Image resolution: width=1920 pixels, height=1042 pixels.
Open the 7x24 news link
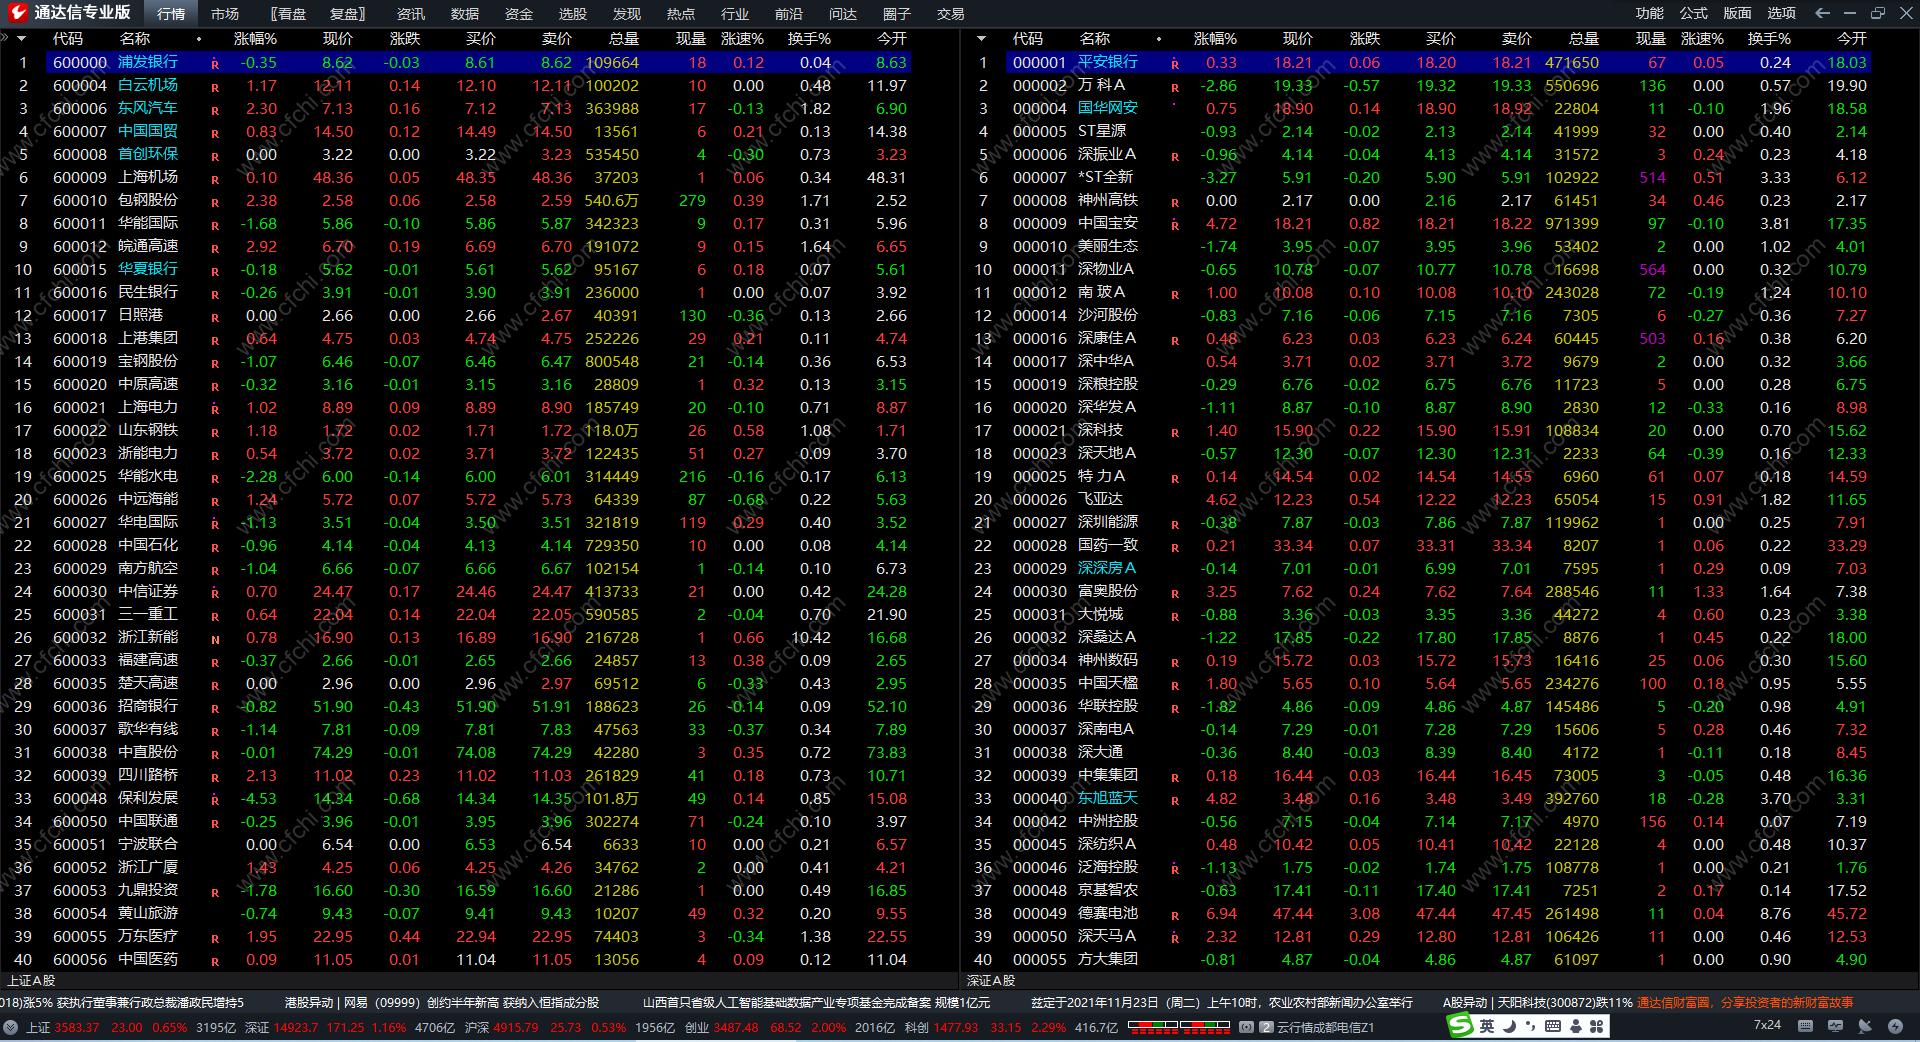pos(1767,1025)
